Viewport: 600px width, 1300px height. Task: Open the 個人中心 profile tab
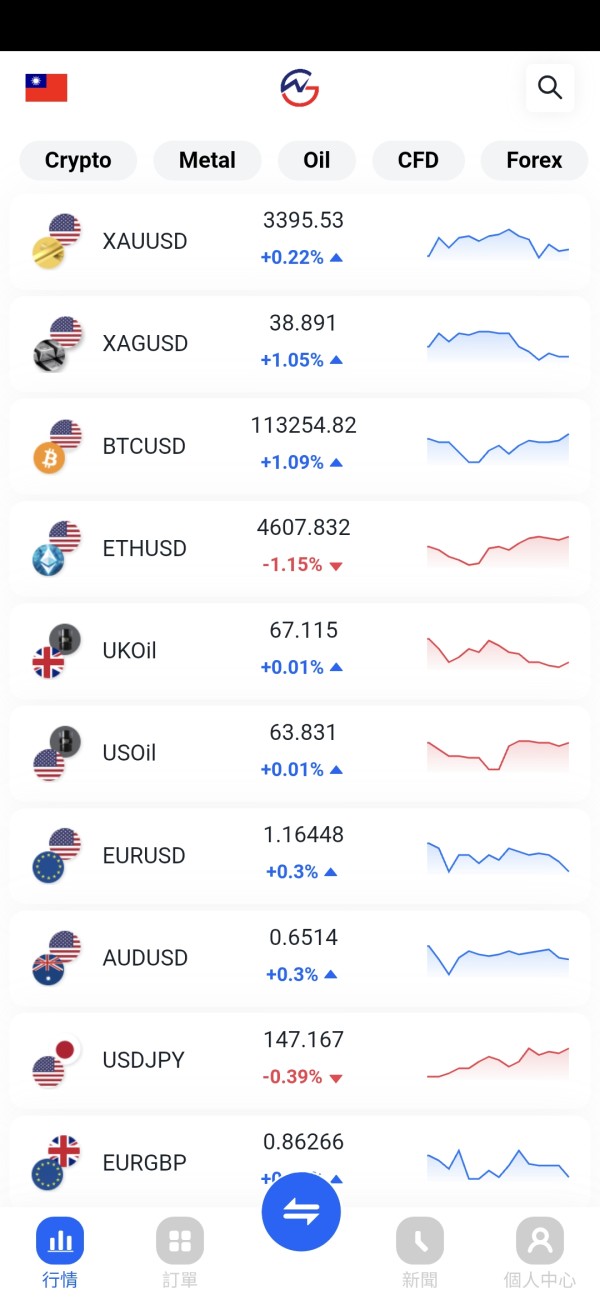[x=540, y=1252]
